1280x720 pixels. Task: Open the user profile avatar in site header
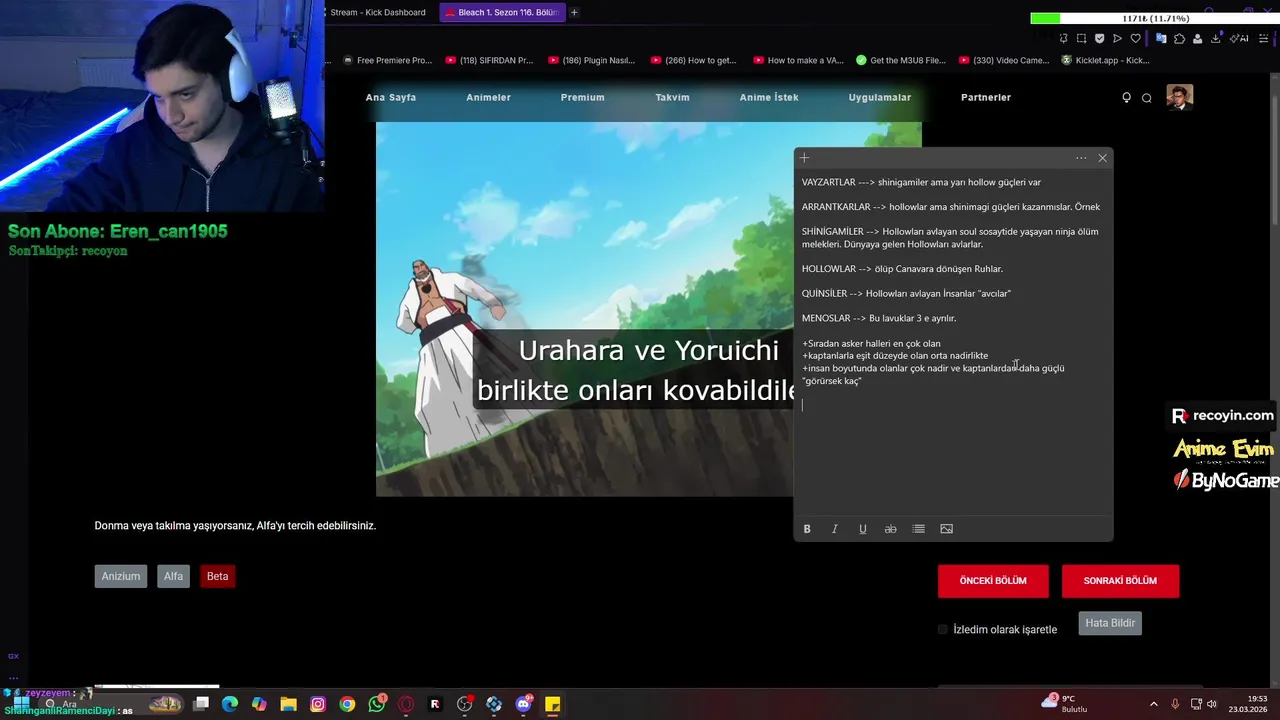tap(1180, 97)
